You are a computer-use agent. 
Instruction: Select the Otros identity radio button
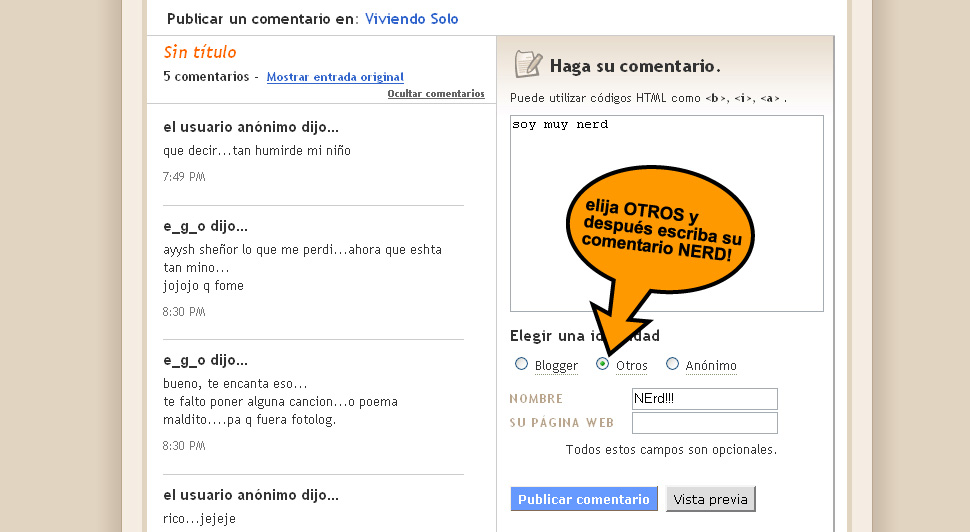pyautogui.click(x=603, y=364)
